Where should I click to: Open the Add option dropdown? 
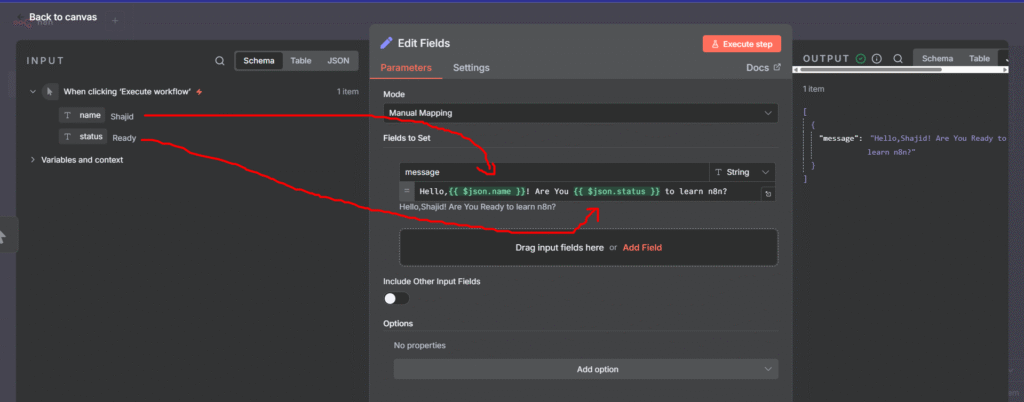coord(585,369)
